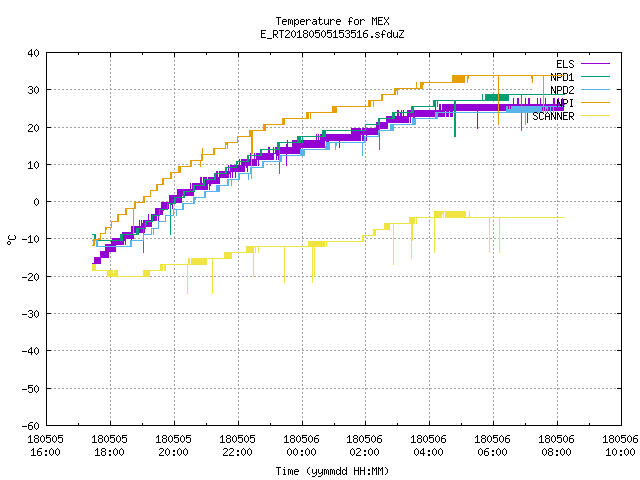Click the y-axis label 40
Screen dimensions: 640x480
(x=33, y=53)
